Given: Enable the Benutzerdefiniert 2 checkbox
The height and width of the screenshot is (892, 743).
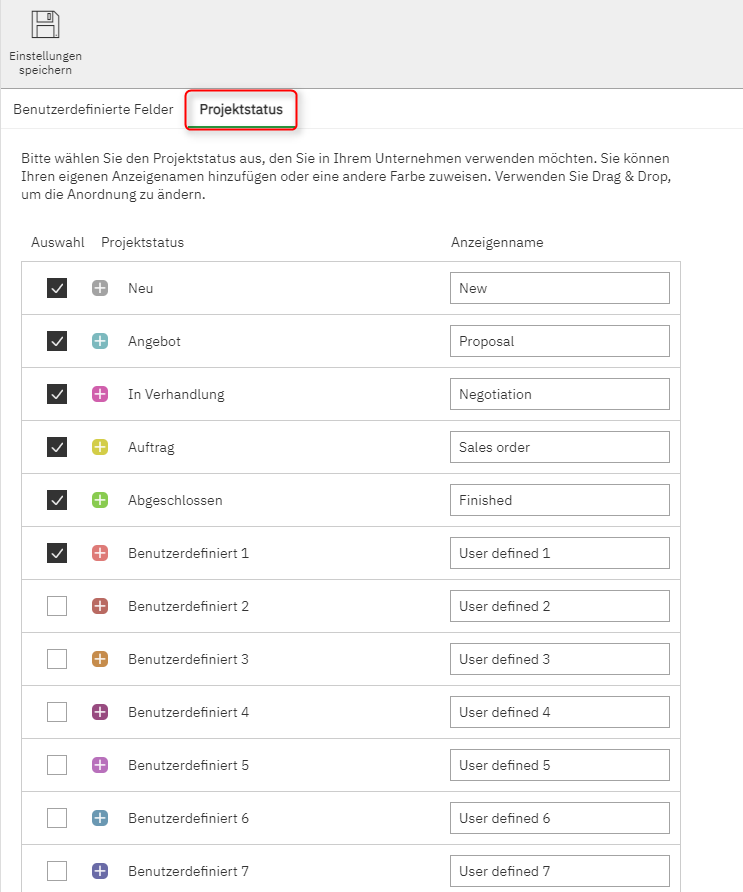Looking at the screenshot, I should pyautogui.click(x=57, y=606).
